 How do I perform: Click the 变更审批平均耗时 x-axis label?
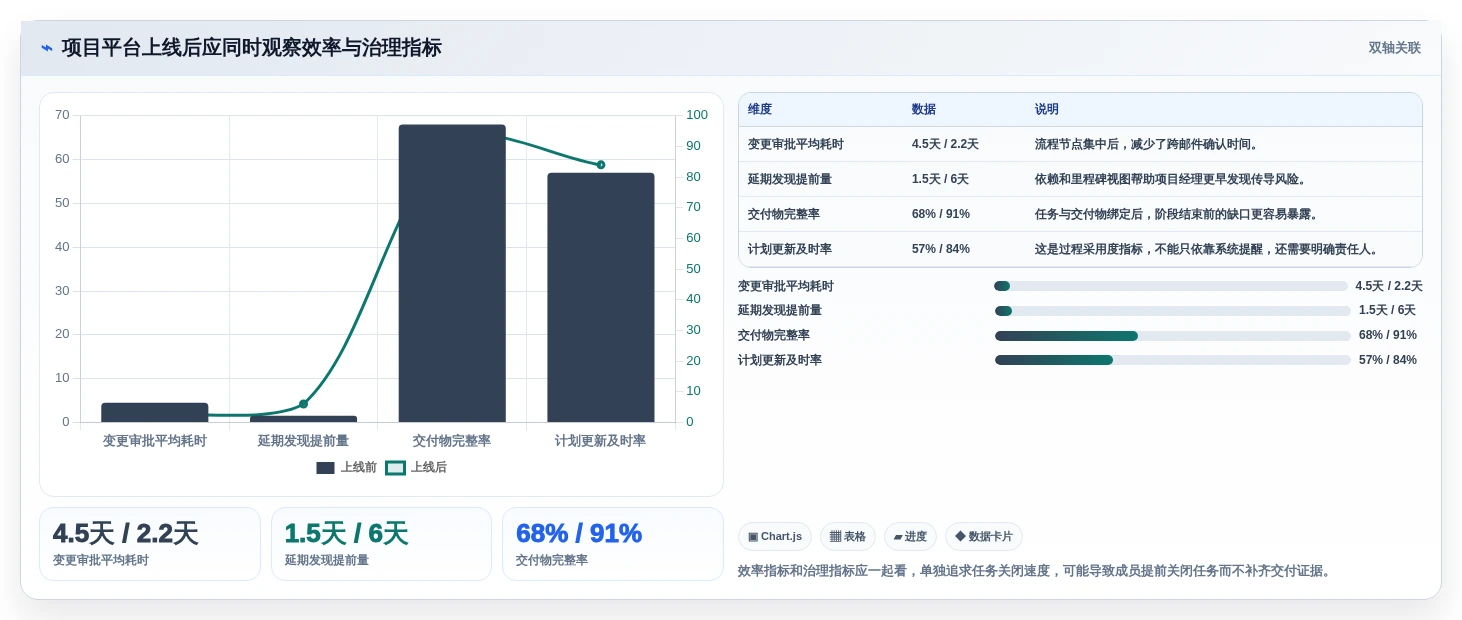point(155,440)
